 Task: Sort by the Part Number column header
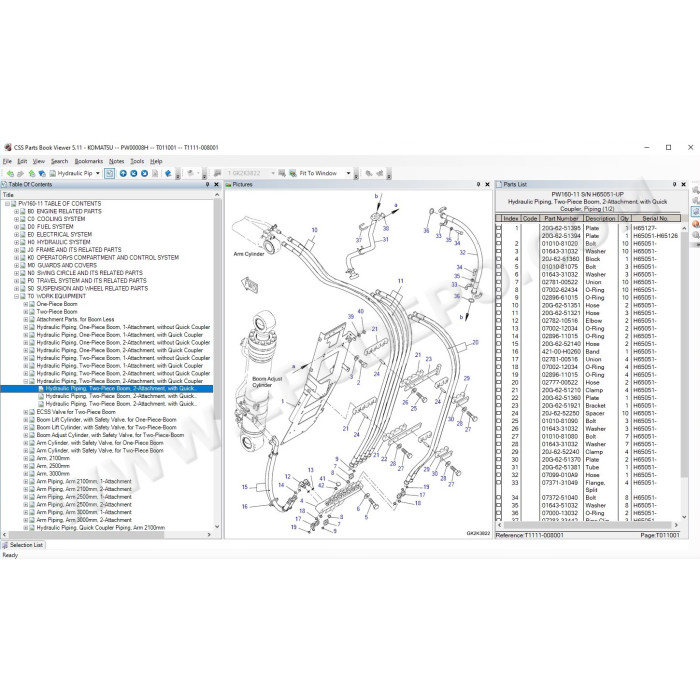561,218
